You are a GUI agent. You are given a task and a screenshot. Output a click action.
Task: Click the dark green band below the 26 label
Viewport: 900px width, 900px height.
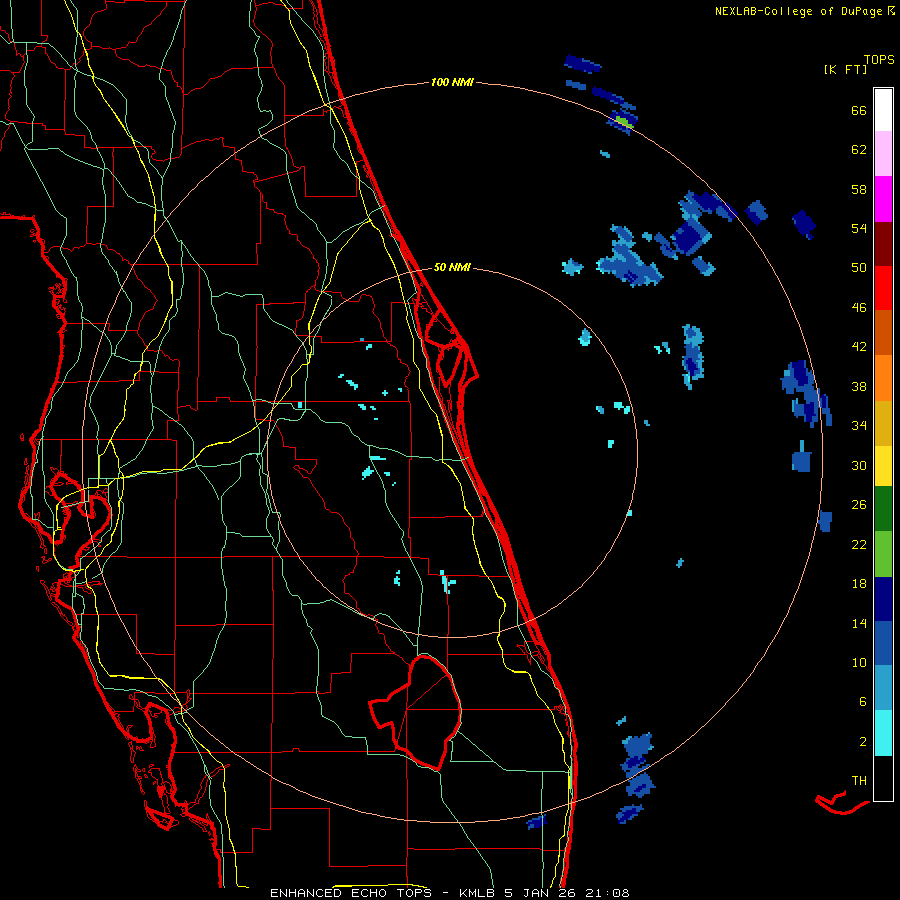[x=883, y=508]
